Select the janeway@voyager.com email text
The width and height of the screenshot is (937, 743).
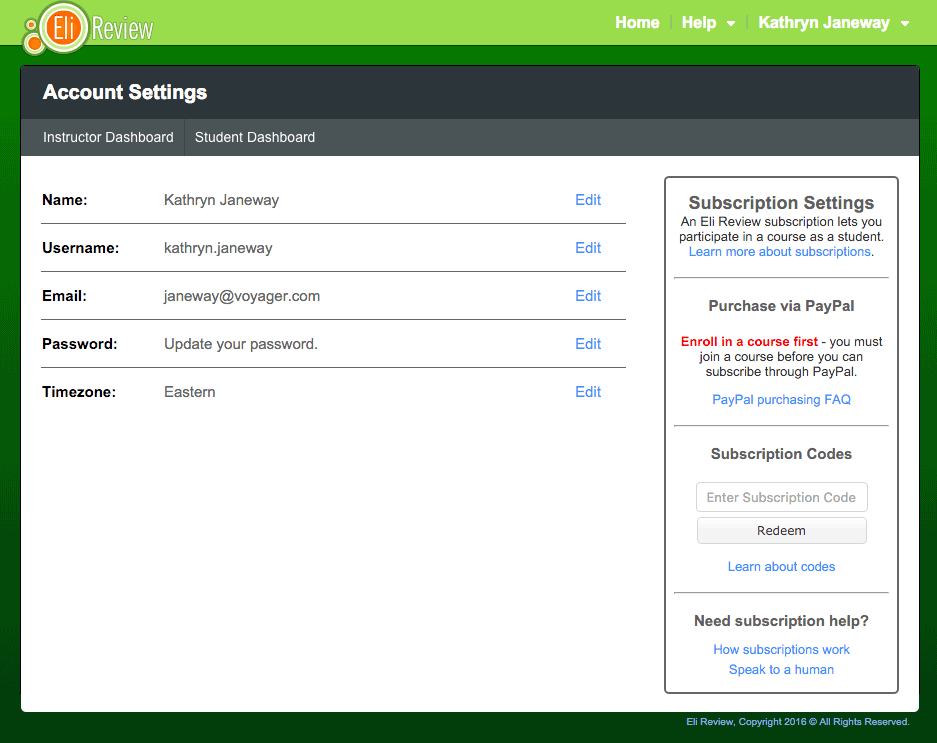[x=242, y=296]
